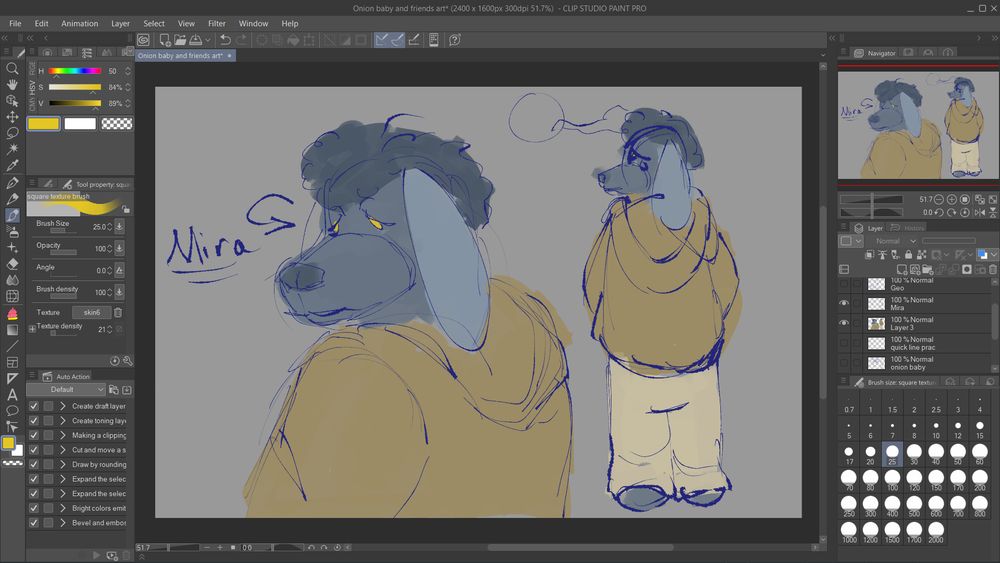Select brush size 2000 preset

[936, 532]
